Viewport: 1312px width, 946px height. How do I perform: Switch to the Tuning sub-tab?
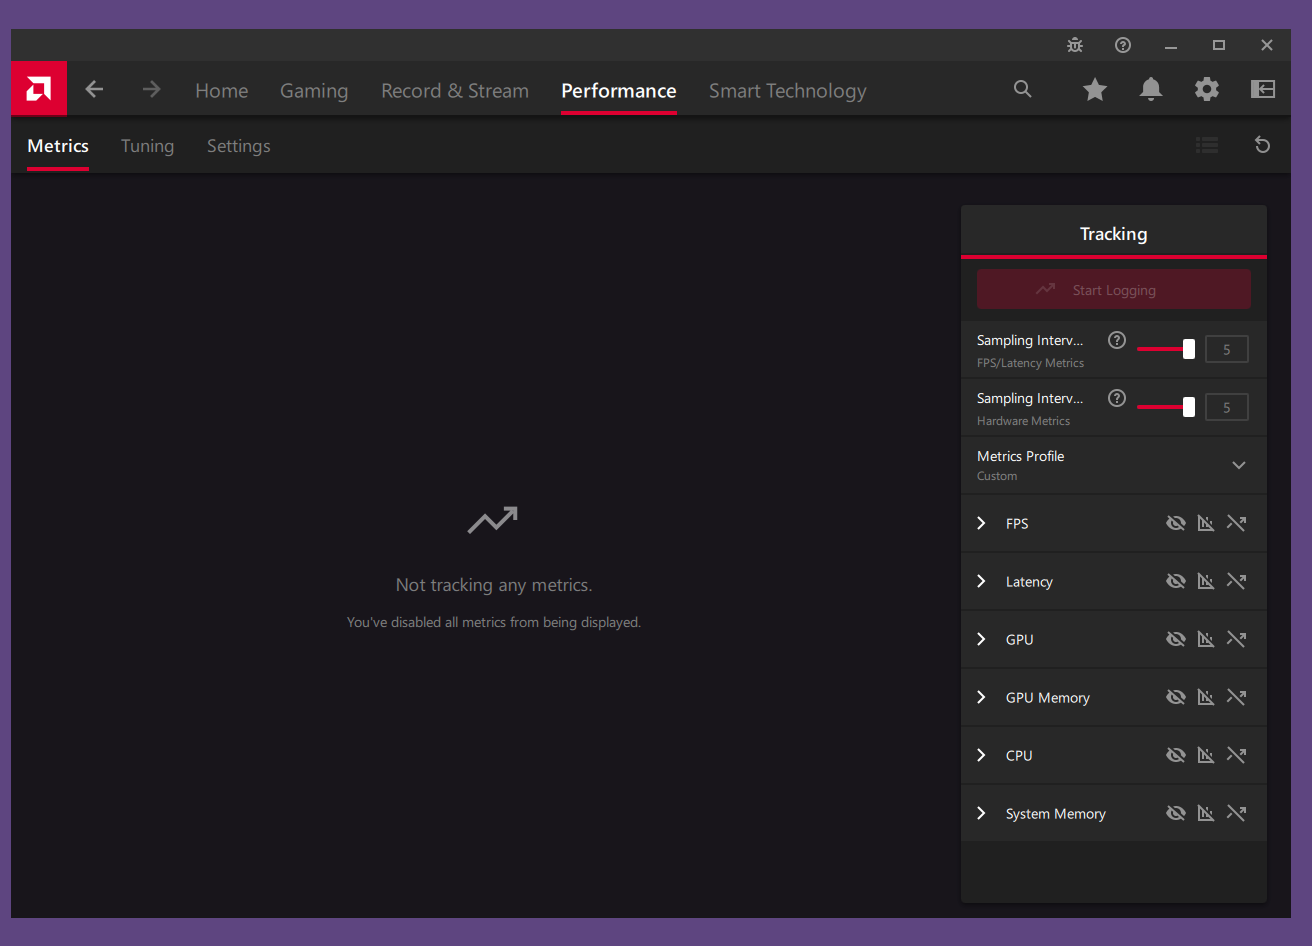147,146
